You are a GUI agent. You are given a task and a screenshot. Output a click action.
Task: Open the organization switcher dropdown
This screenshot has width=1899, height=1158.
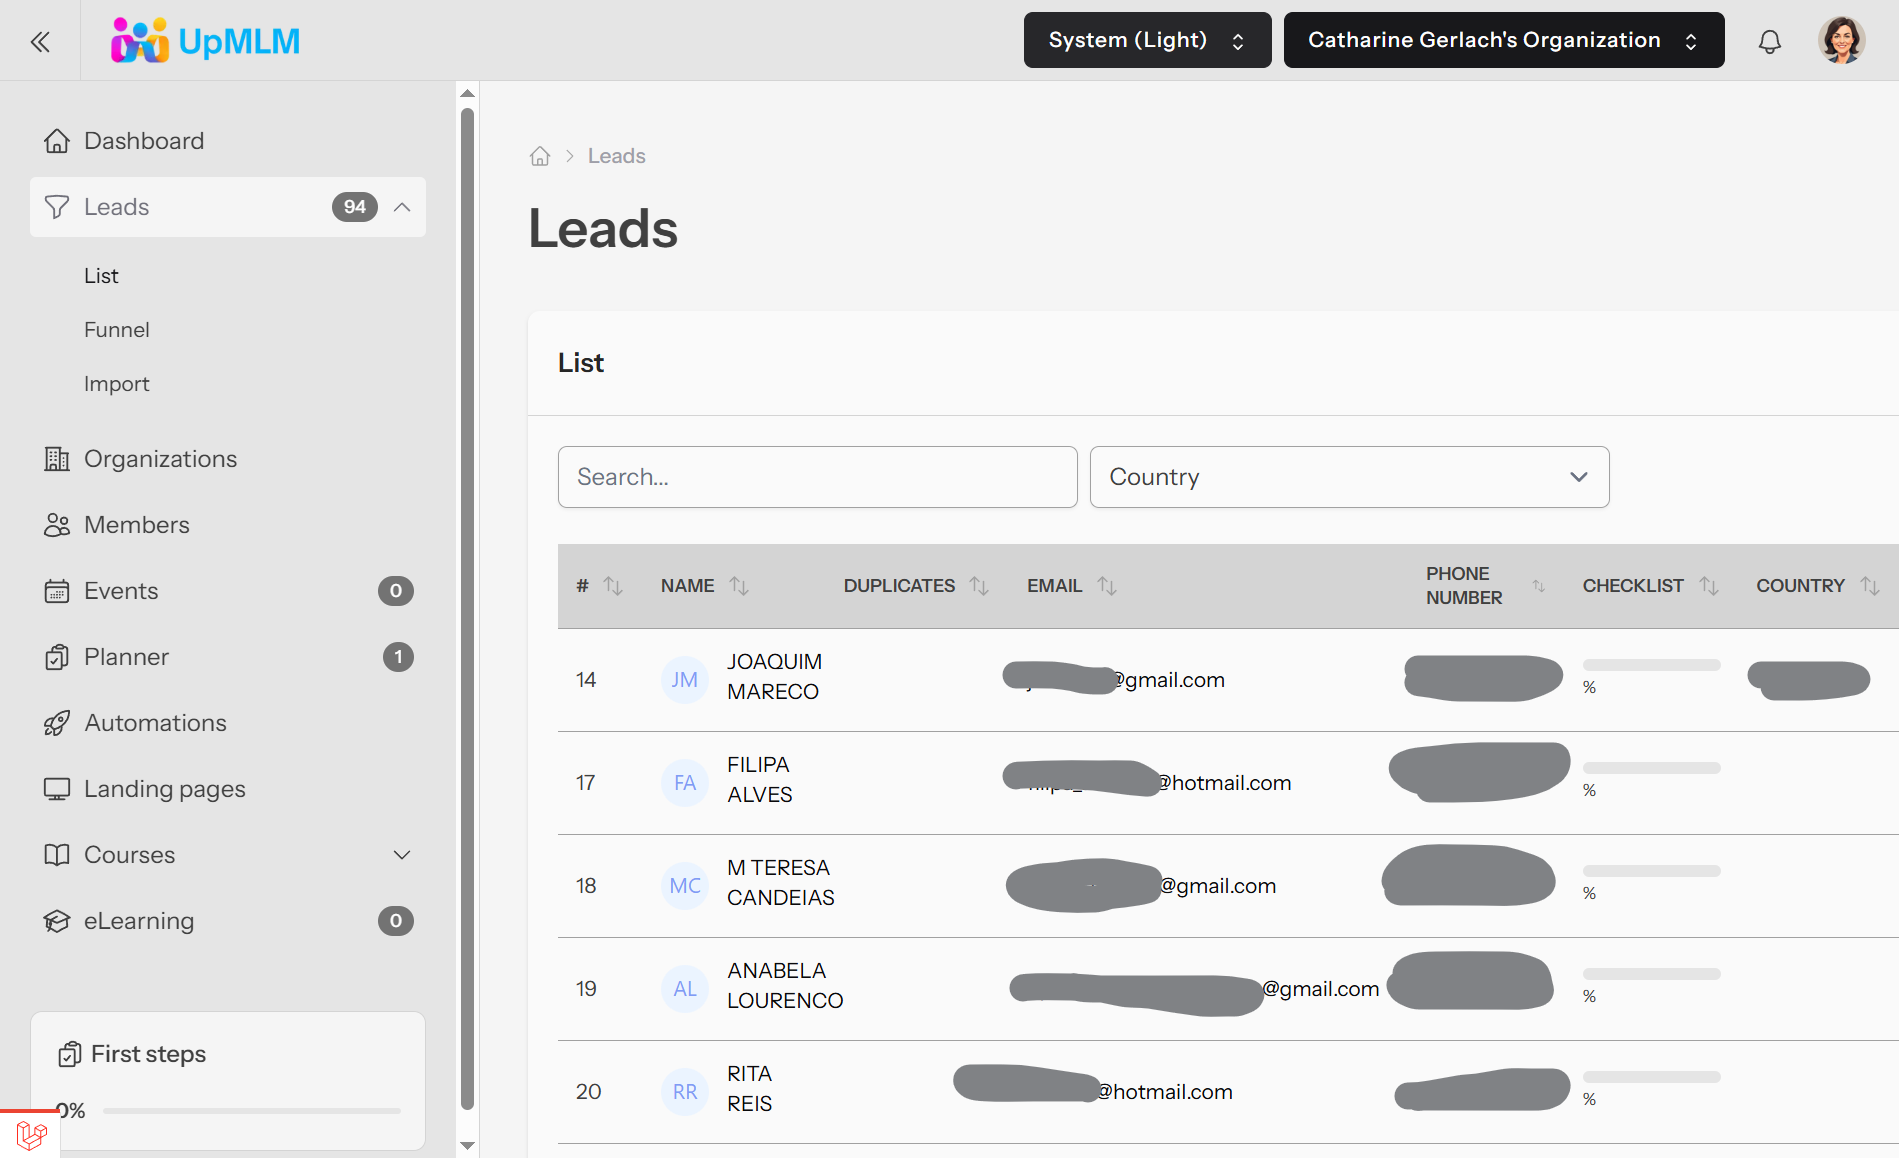coord(1503,41)
